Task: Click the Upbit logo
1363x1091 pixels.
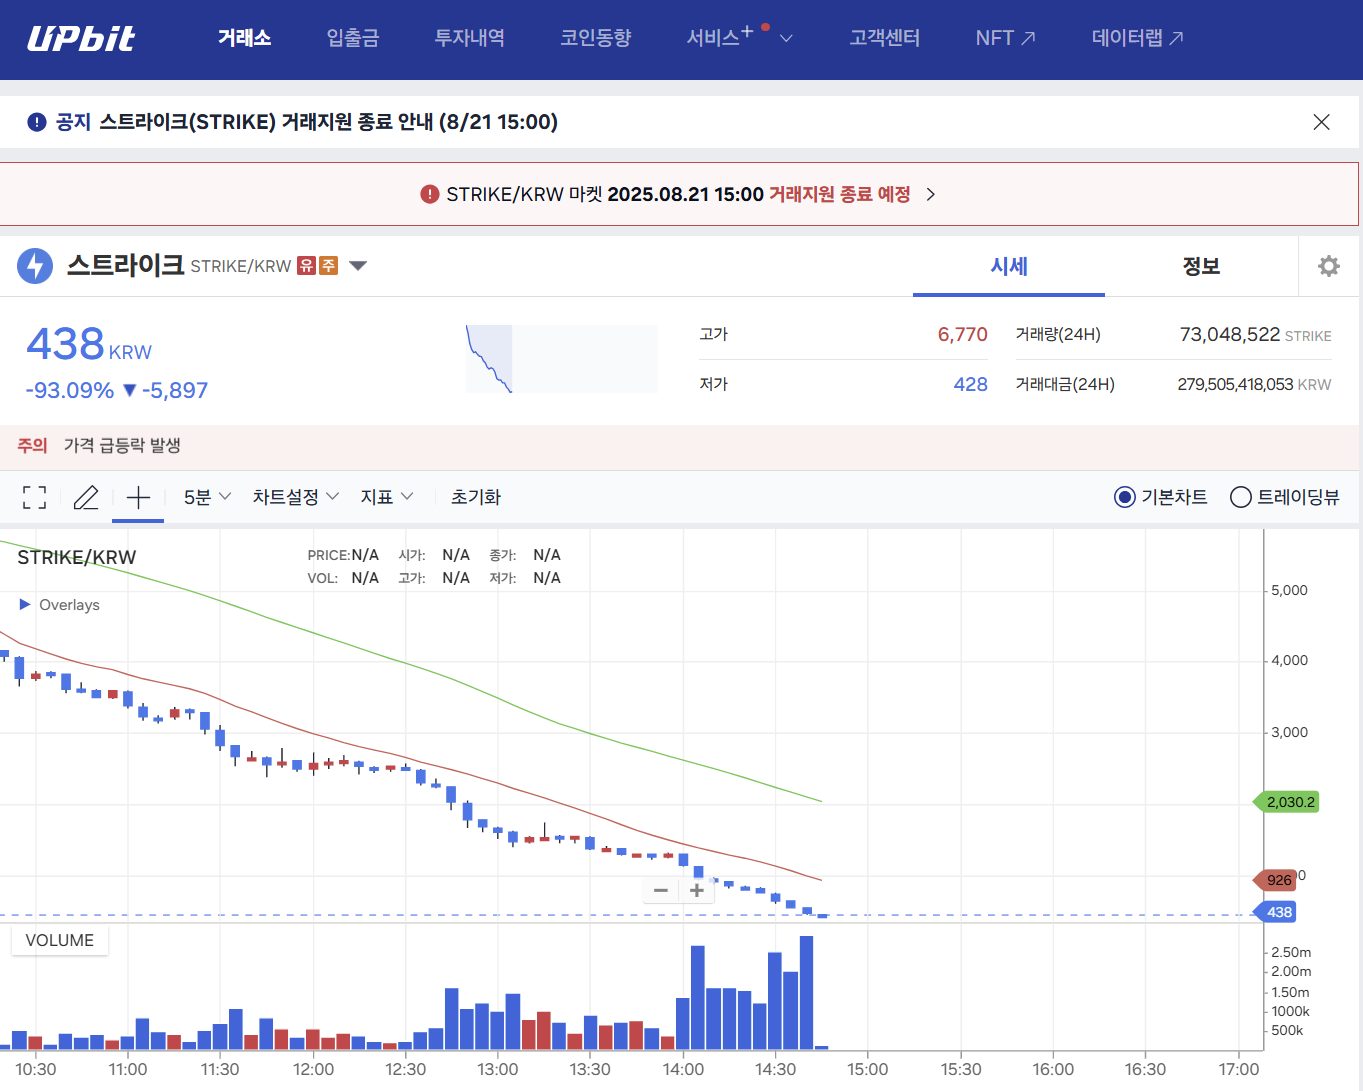Action: 80,39
